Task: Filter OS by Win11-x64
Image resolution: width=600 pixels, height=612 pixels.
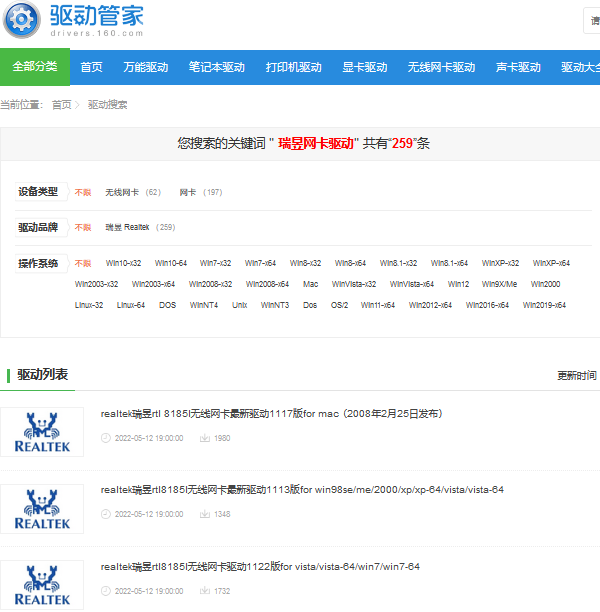Action: pos(378,305)
